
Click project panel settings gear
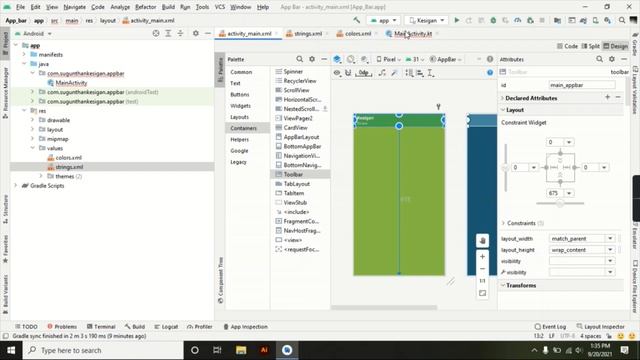[x=196, y=33]
